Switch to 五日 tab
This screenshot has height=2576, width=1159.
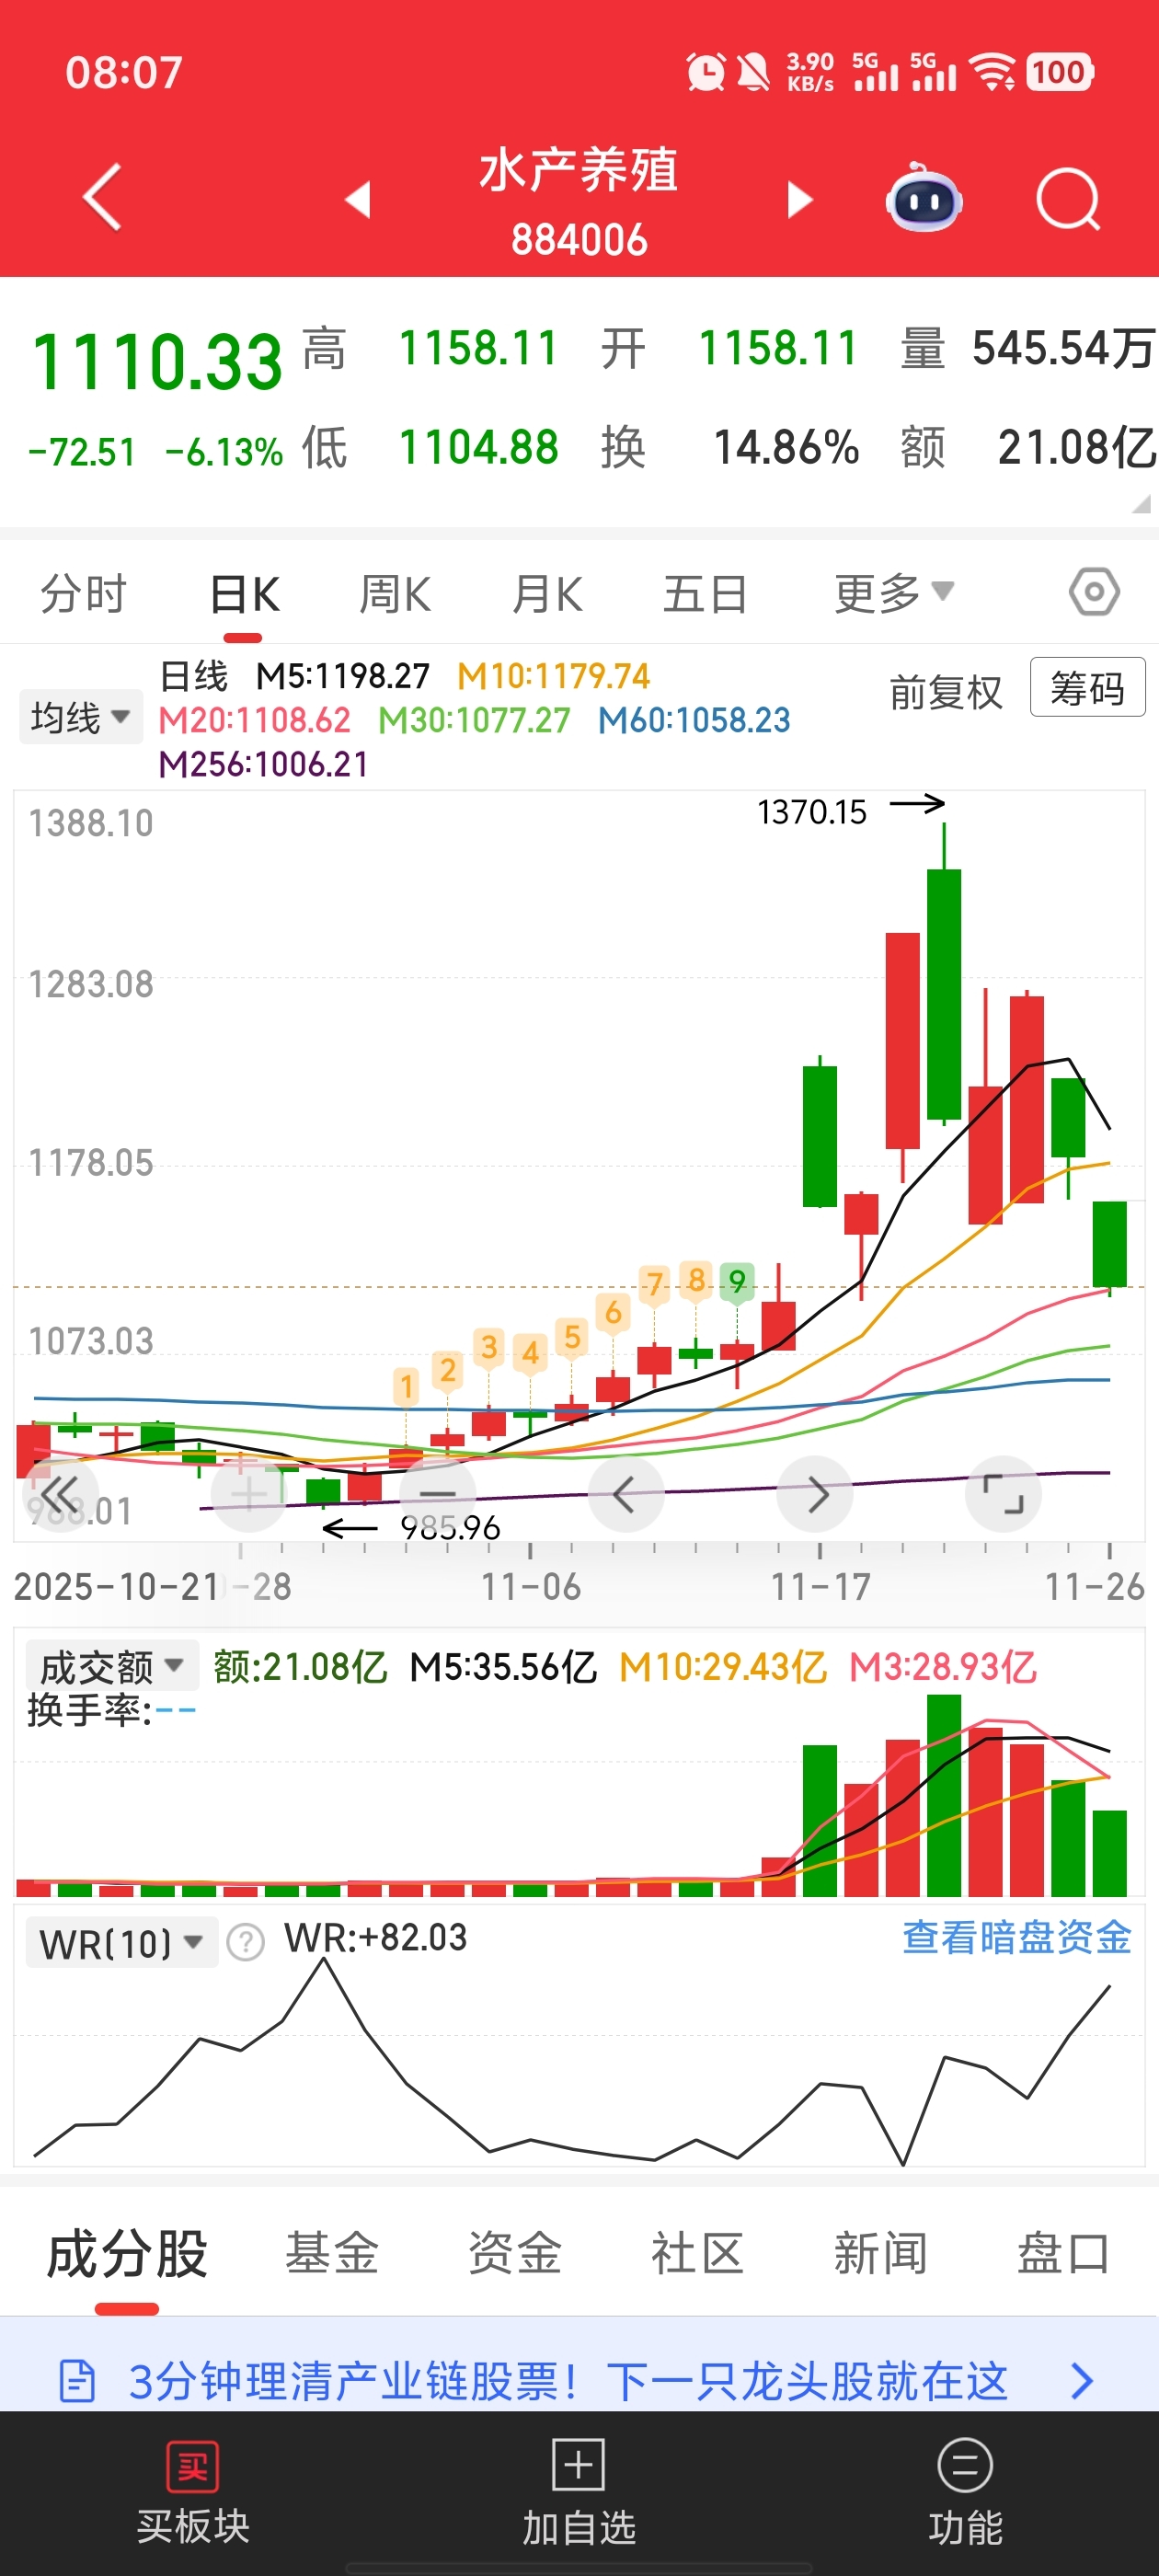coord(705,594)
